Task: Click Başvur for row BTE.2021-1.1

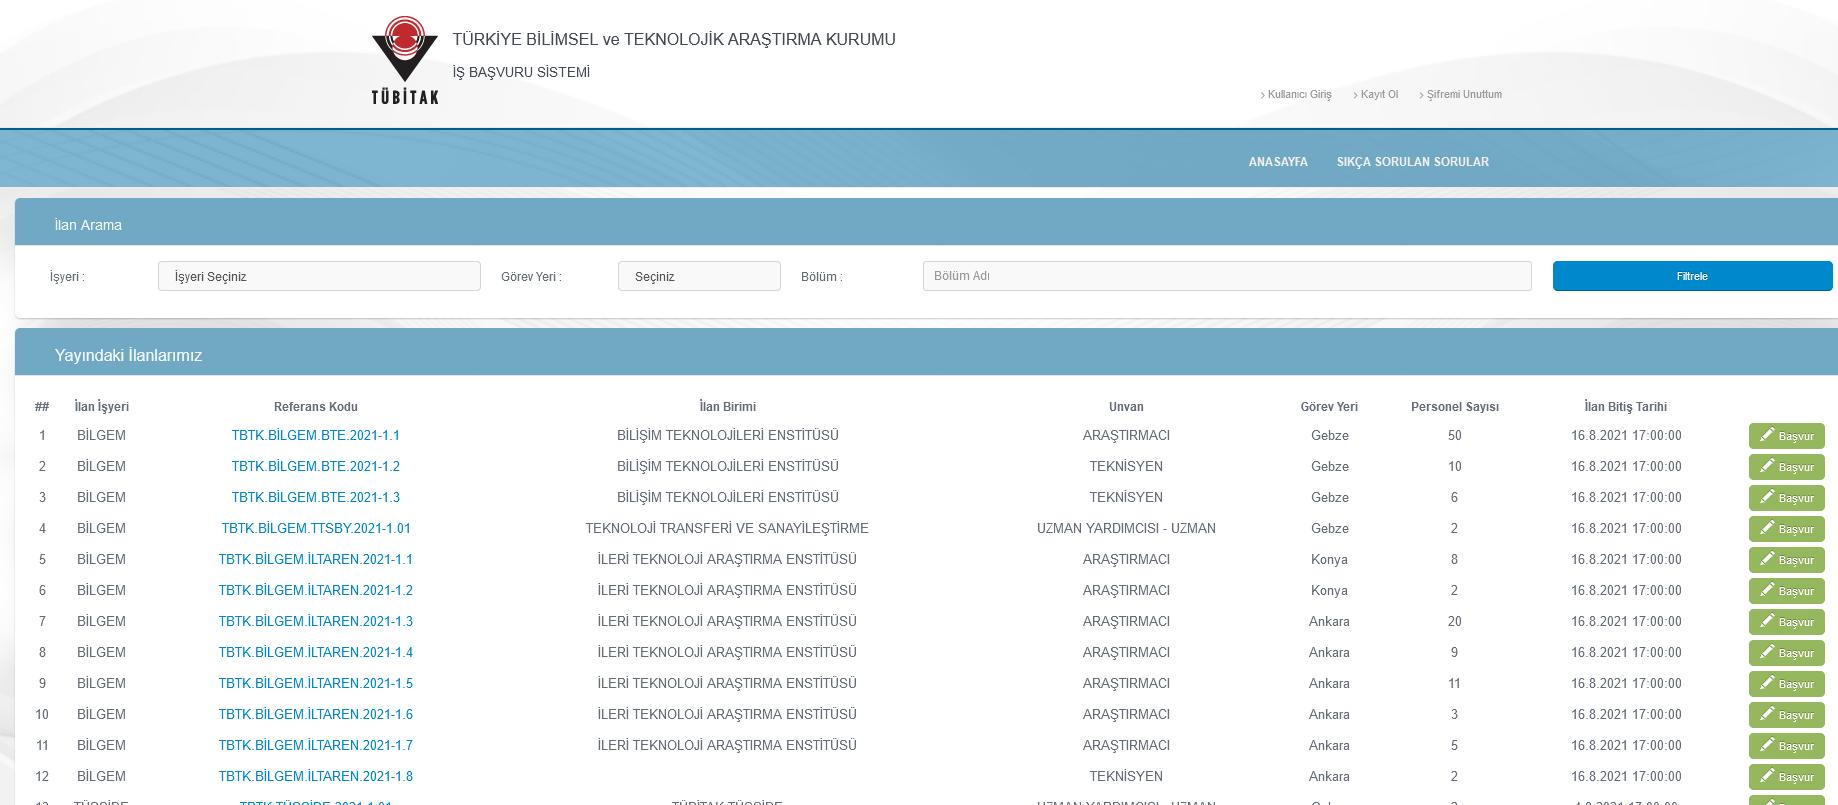Action: pyautogui.click(x=1787, y=436)
